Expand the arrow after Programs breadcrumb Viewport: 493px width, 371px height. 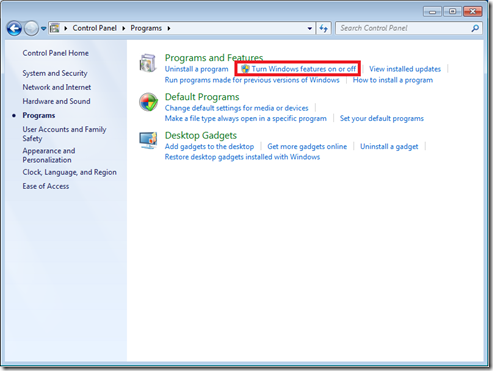pyautogui.click(x=169, y=28)
